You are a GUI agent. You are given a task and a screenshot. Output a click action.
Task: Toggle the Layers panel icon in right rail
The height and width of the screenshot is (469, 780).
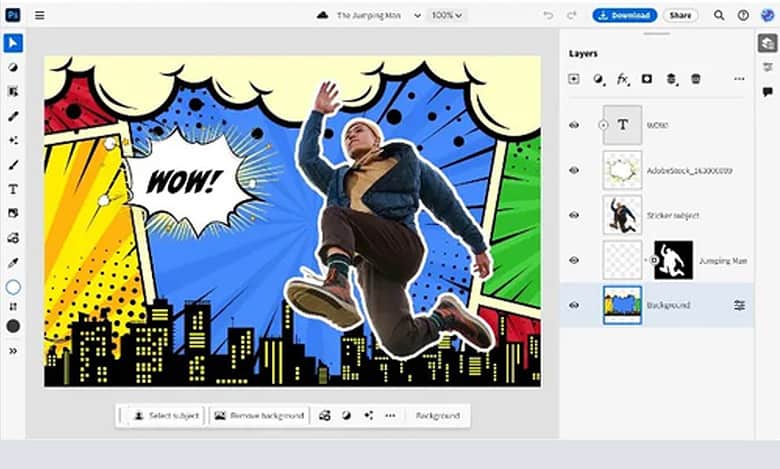[768, 43]
